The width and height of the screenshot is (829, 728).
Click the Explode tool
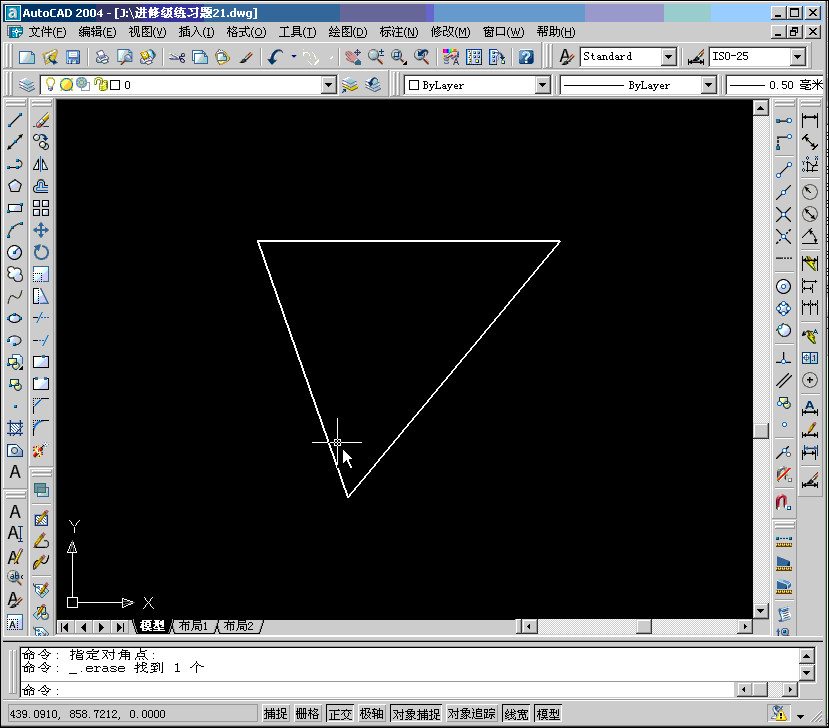pos(41,450)
